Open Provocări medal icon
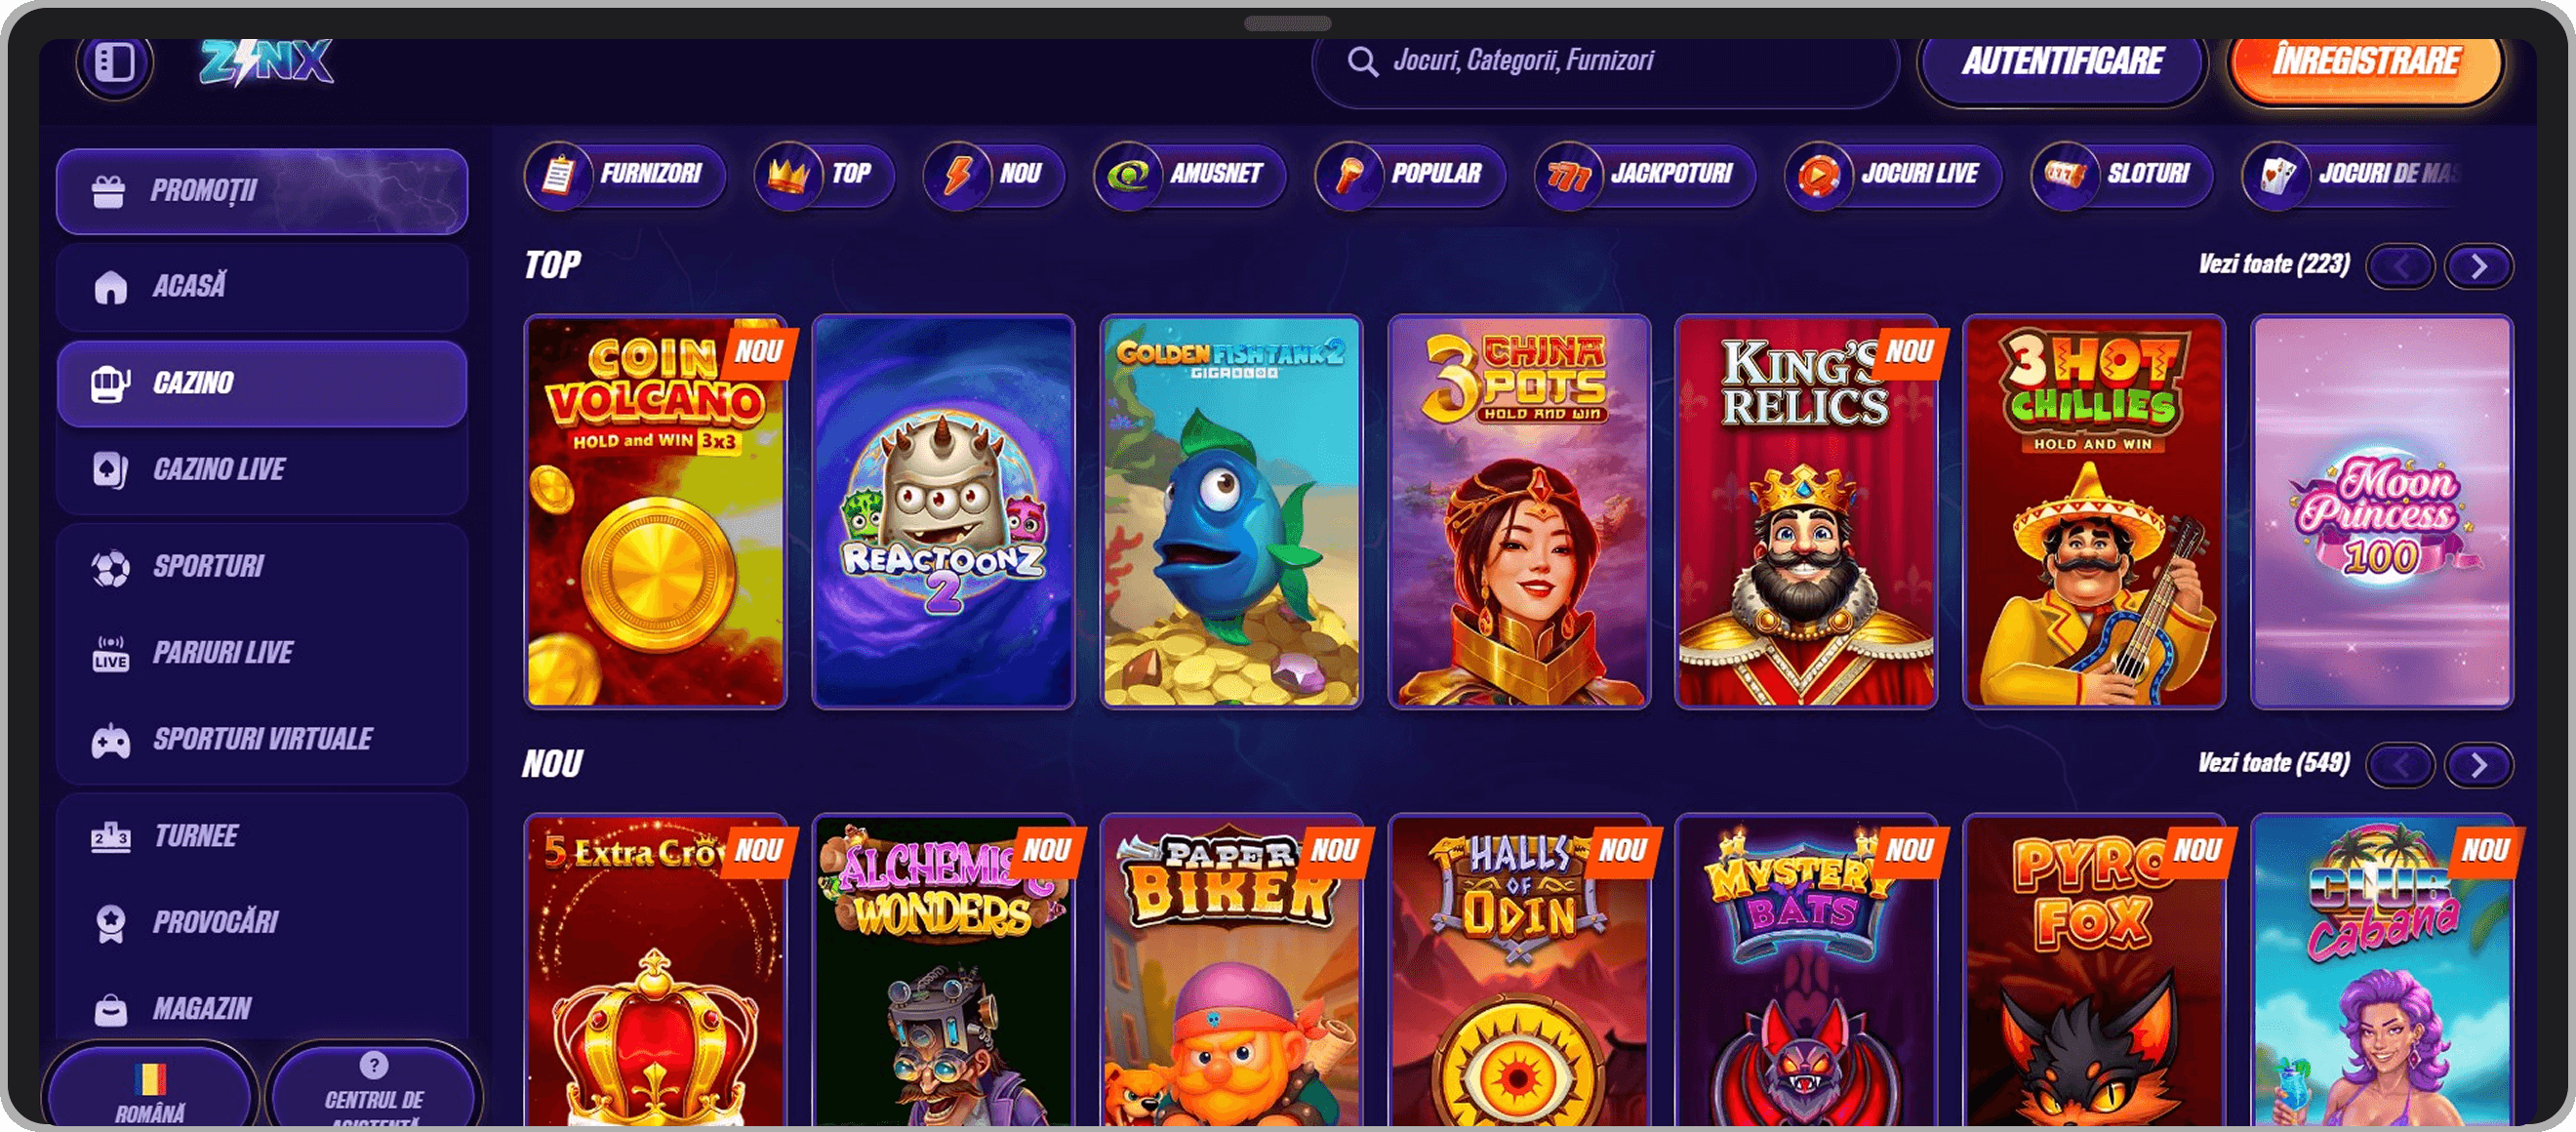 (110, 923)
